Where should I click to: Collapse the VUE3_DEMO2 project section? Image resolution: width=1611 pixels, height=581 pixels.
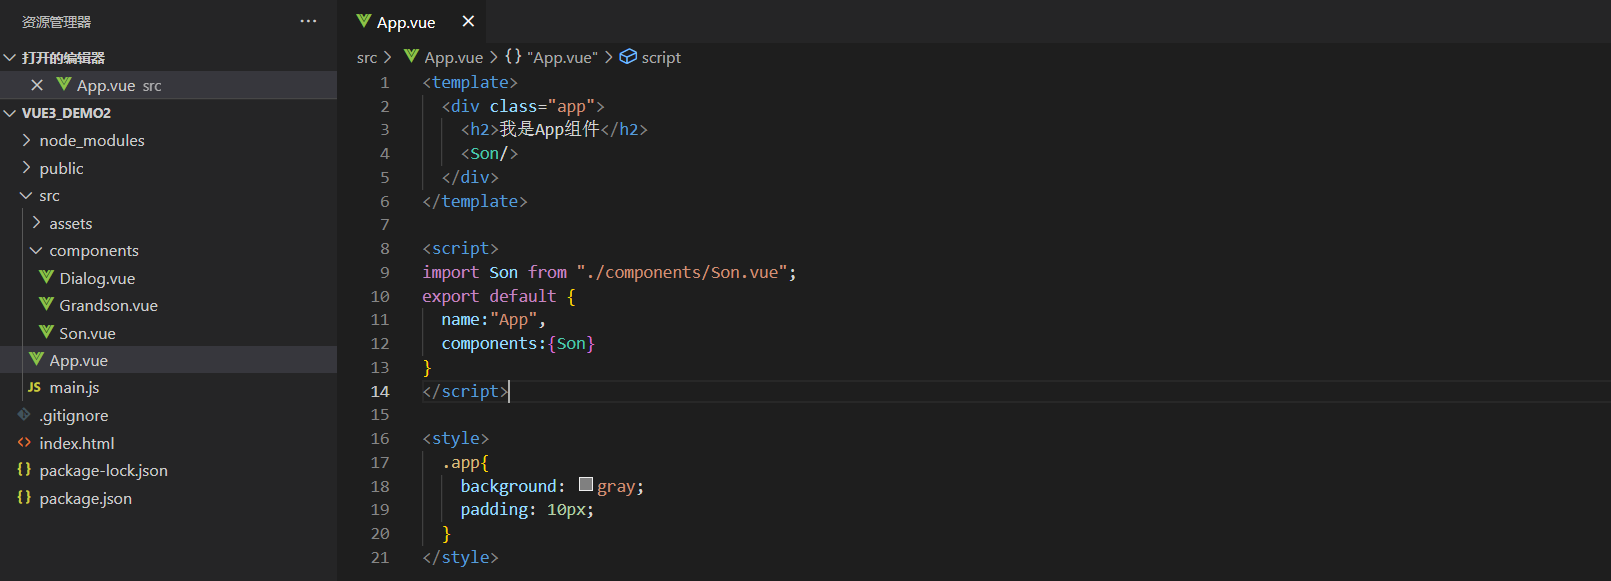coord(10,113)
